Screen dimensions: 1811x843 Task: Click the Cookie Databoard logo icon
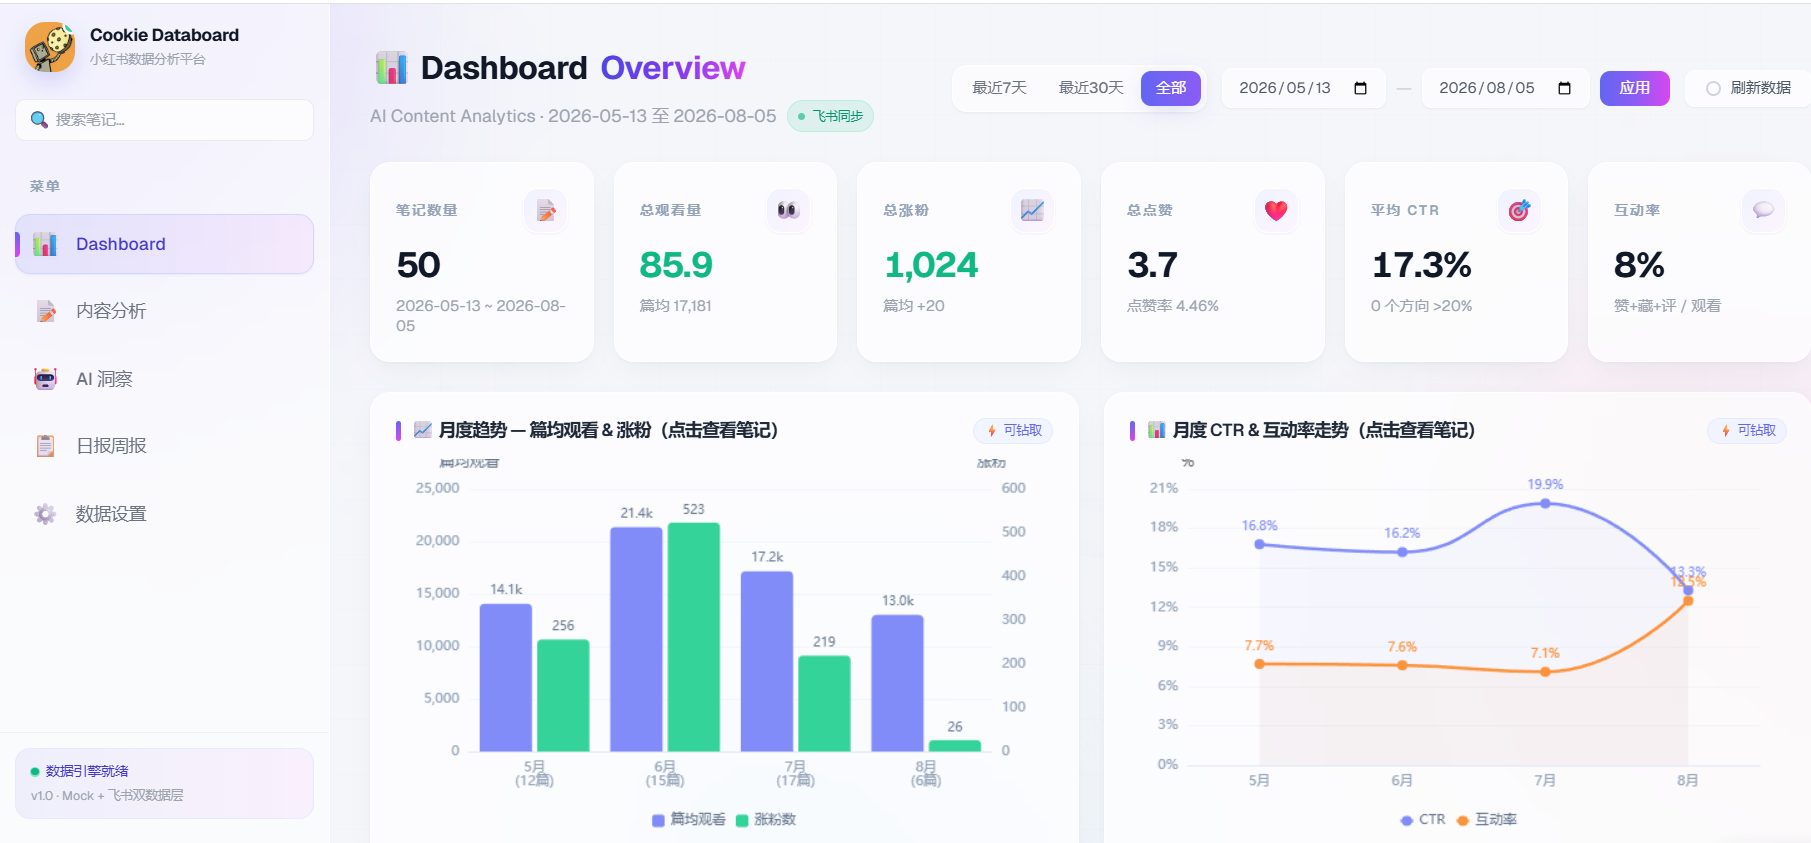(x=50, y=47)
